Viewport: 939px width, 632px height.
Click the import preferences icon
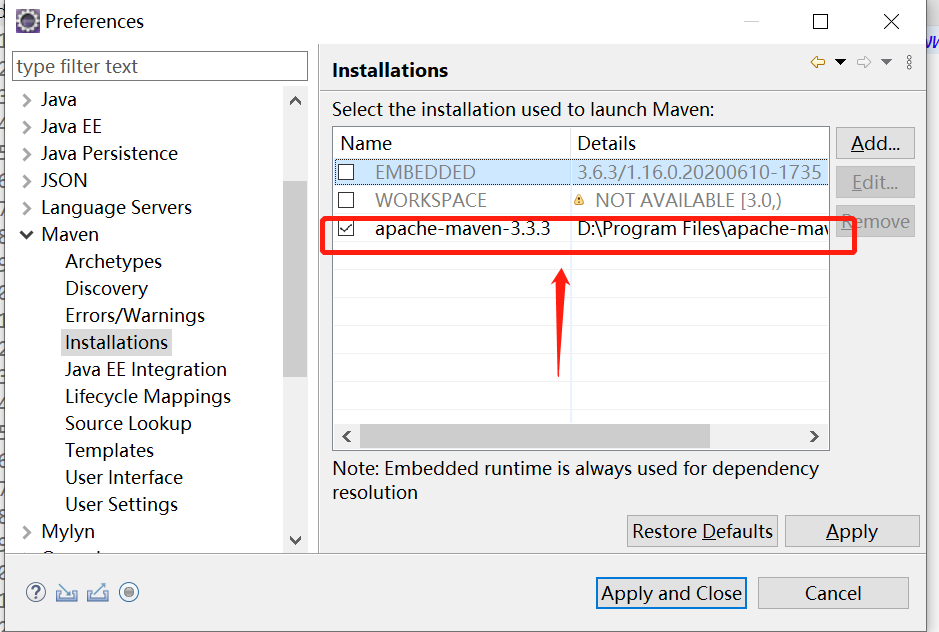pos(67,592)
